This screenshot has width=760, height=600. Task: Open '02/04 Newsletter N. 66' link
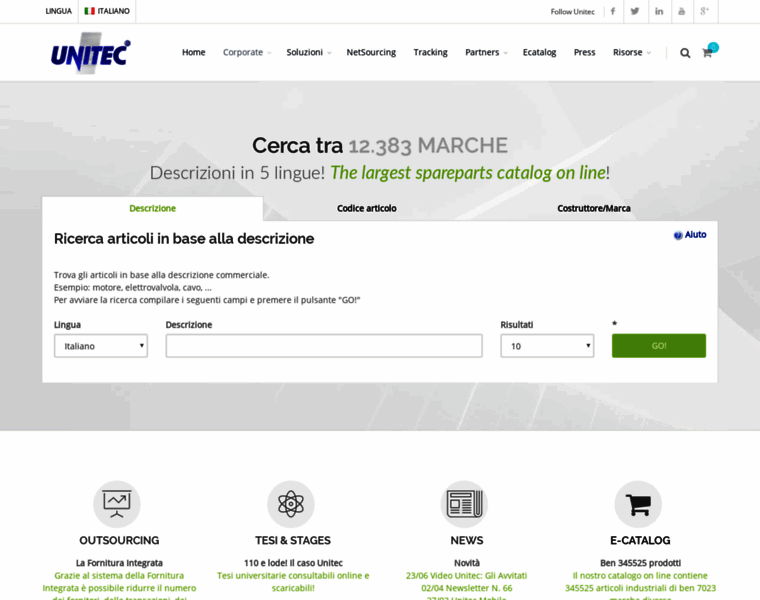pos(466,588)
